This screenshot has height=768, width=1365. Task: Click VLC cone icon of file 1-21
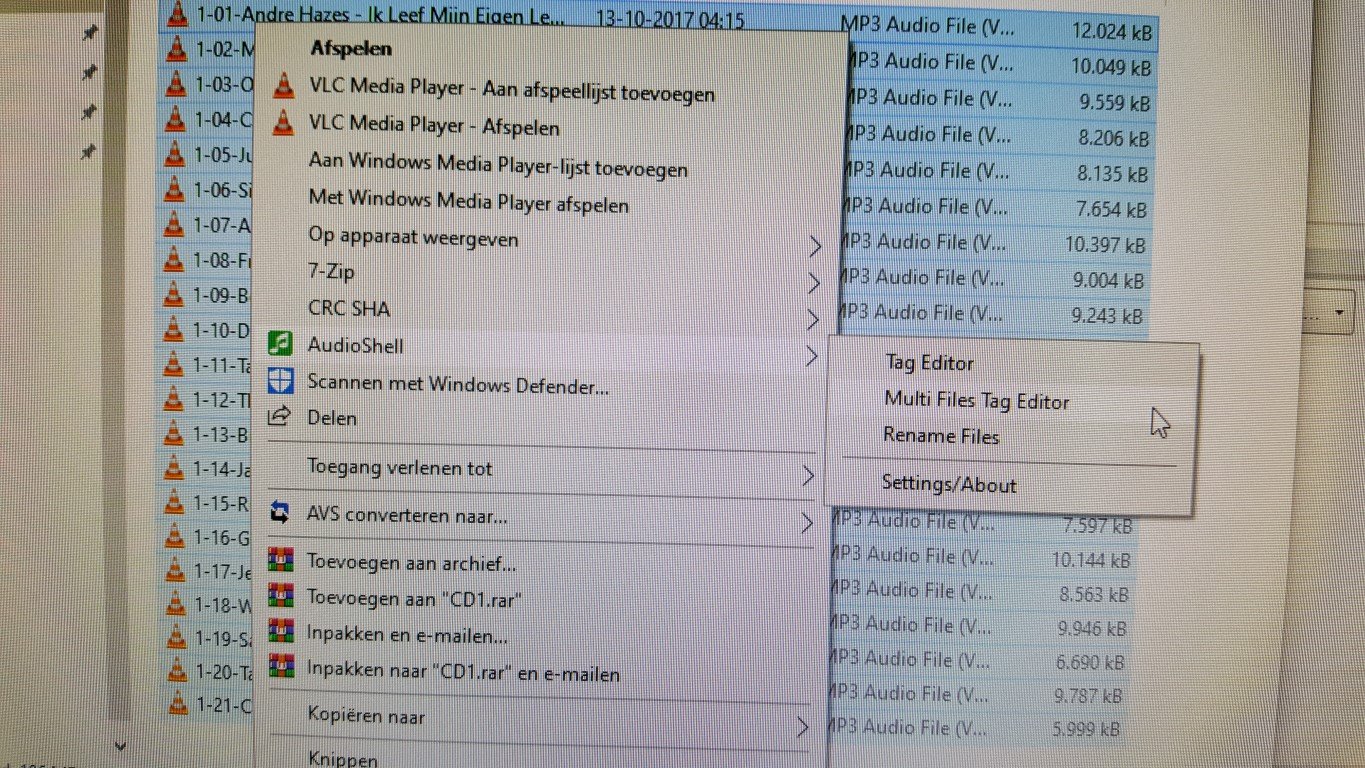click(x=178, y=703)
